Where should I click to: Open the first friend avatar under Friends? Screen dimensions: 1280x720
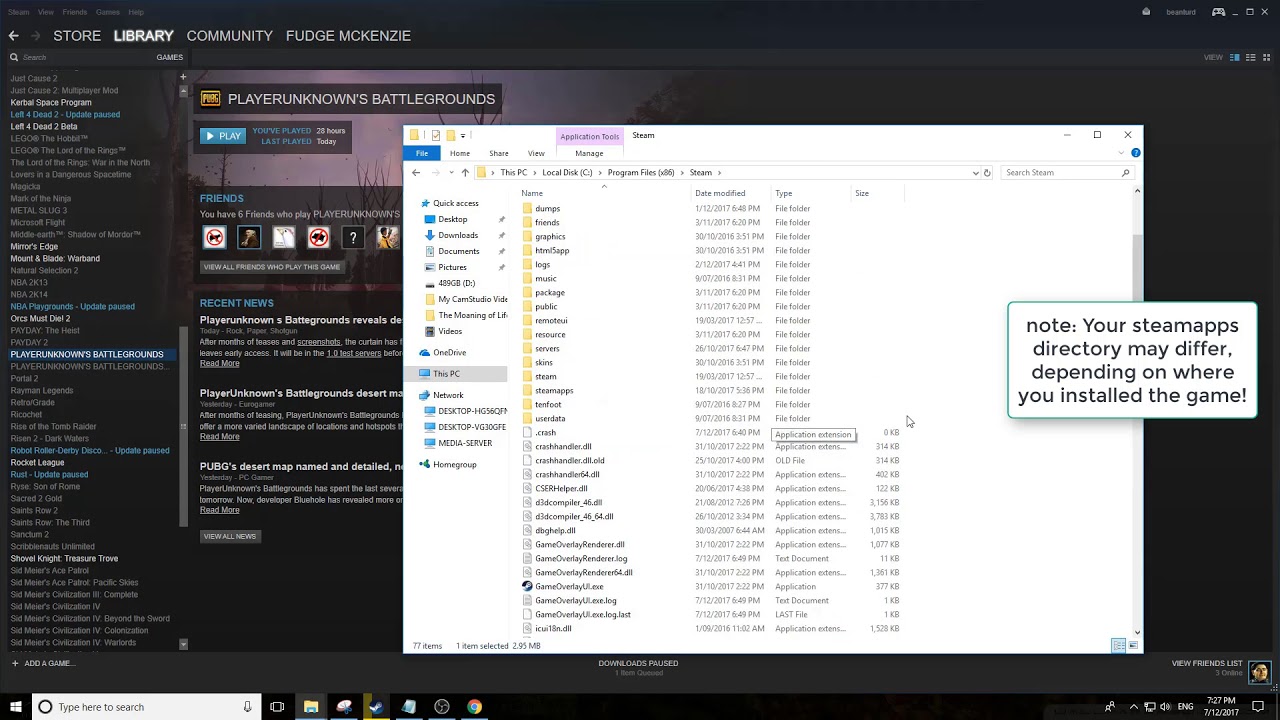[214, 237]
